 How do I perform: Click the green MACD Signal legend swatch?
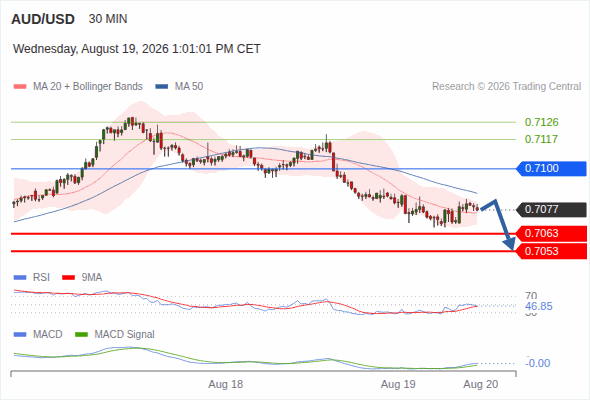pyautogui.click(x=81, y=335)
